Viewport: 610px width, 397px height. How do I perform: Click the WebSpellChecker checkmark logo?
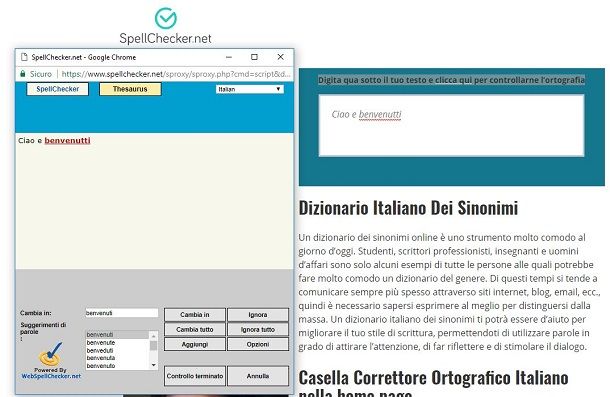tap(50, 353)
